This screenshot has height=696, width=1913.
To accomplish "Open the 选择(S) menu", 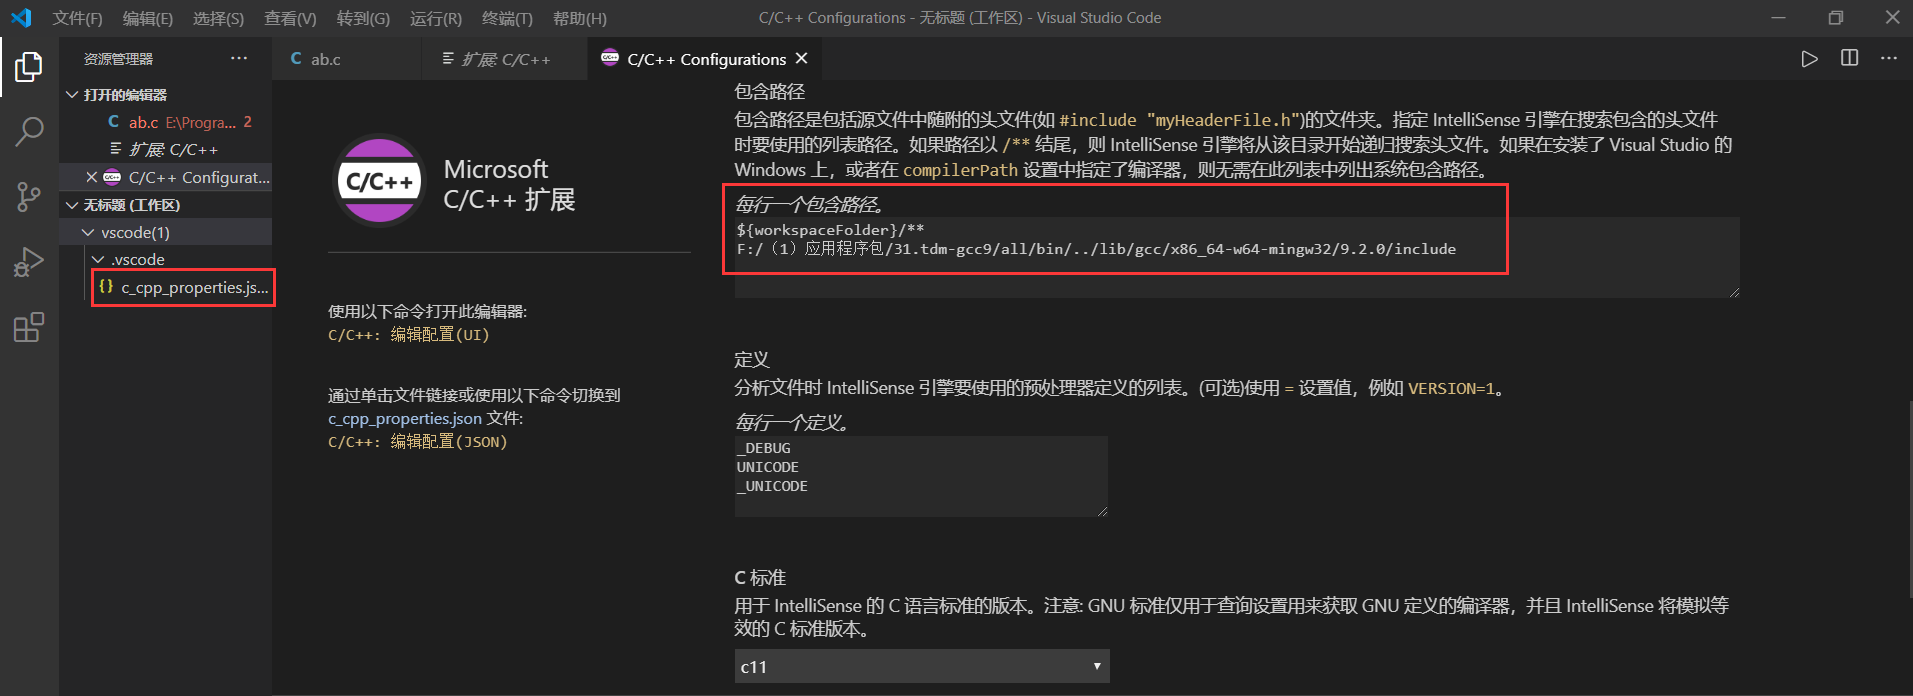I will 218,18.
